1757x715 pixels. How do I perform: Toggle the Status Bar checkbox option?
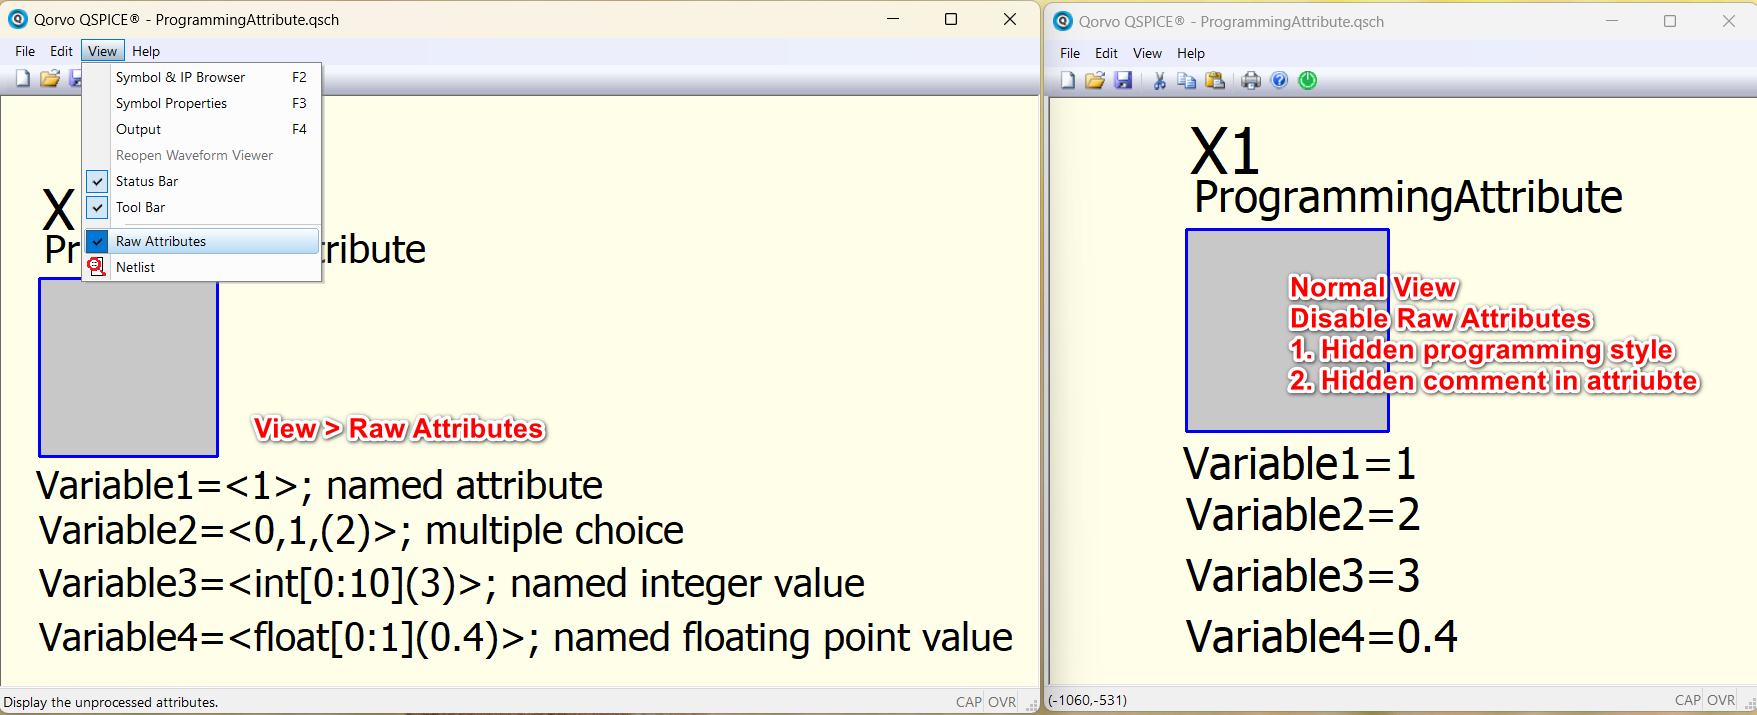click(147, 181)
